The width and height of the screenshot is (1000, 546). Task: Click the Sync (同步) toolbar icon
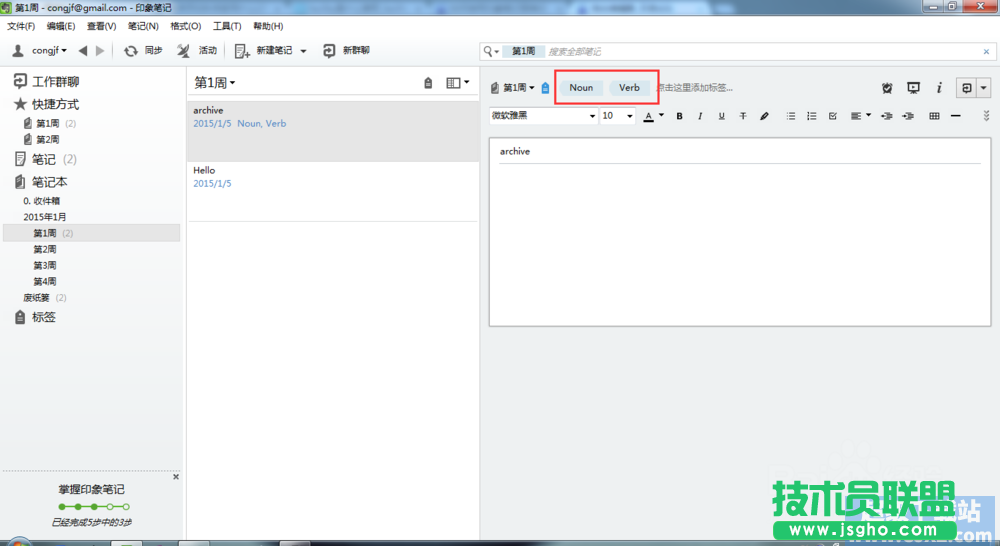tap(142, 50)
